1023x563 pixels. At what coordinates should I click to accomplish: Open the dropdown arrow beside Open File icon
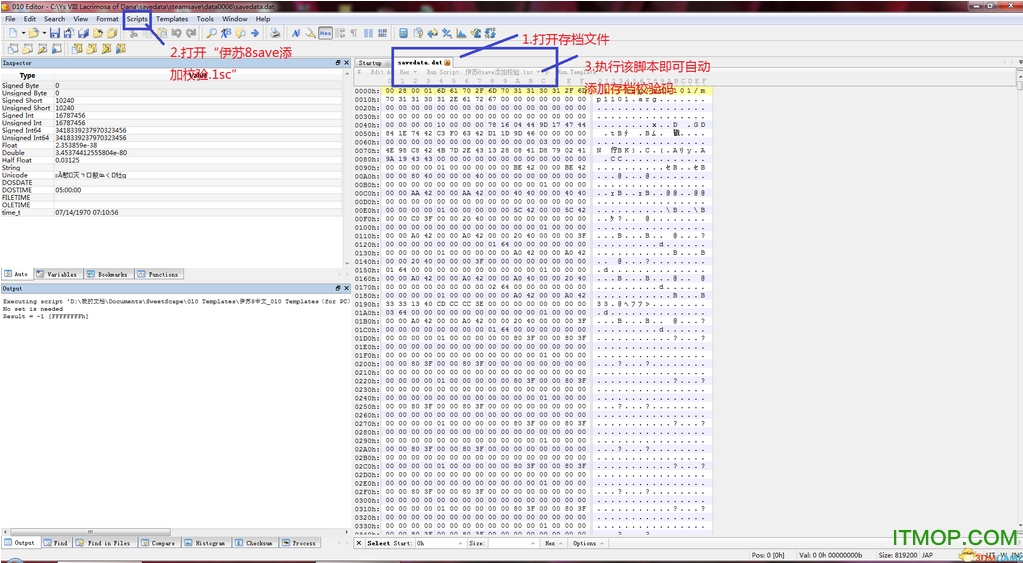click(44, 33)
